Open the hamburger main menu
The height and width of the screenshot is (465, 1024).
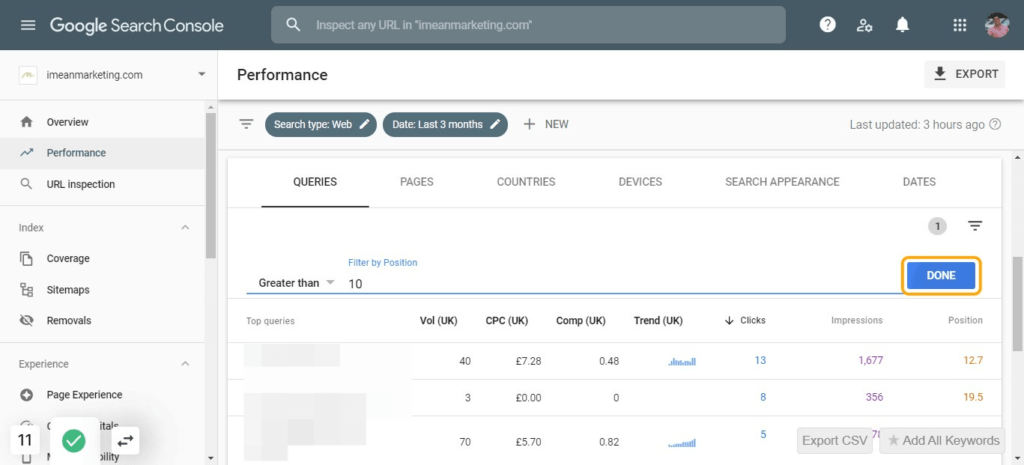tap(27, 25)
